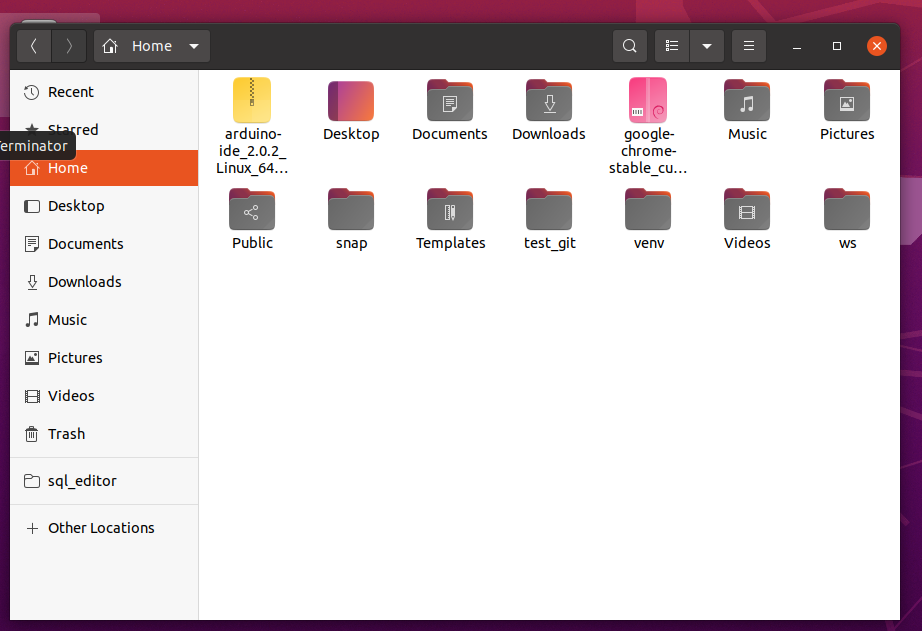This screenshot has height=631, width=922.
Task: Open Videos in the sidebar
Action: point(104,396)
